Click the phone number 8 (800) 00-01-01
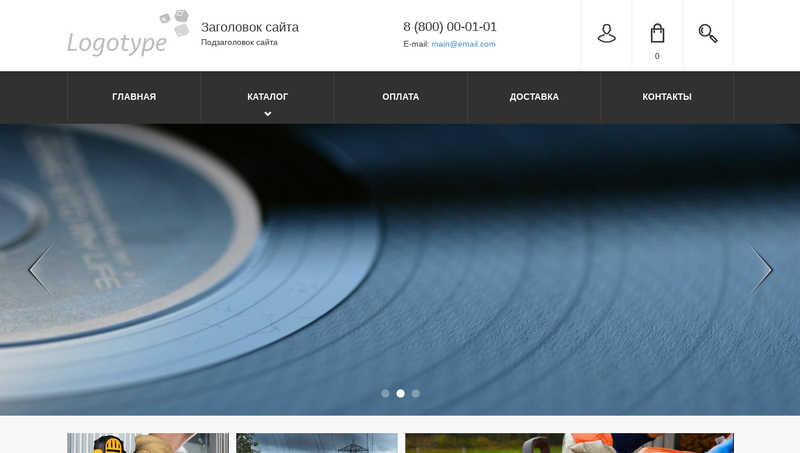This screenshot has height=453, width=800. [x=450, y=27]
